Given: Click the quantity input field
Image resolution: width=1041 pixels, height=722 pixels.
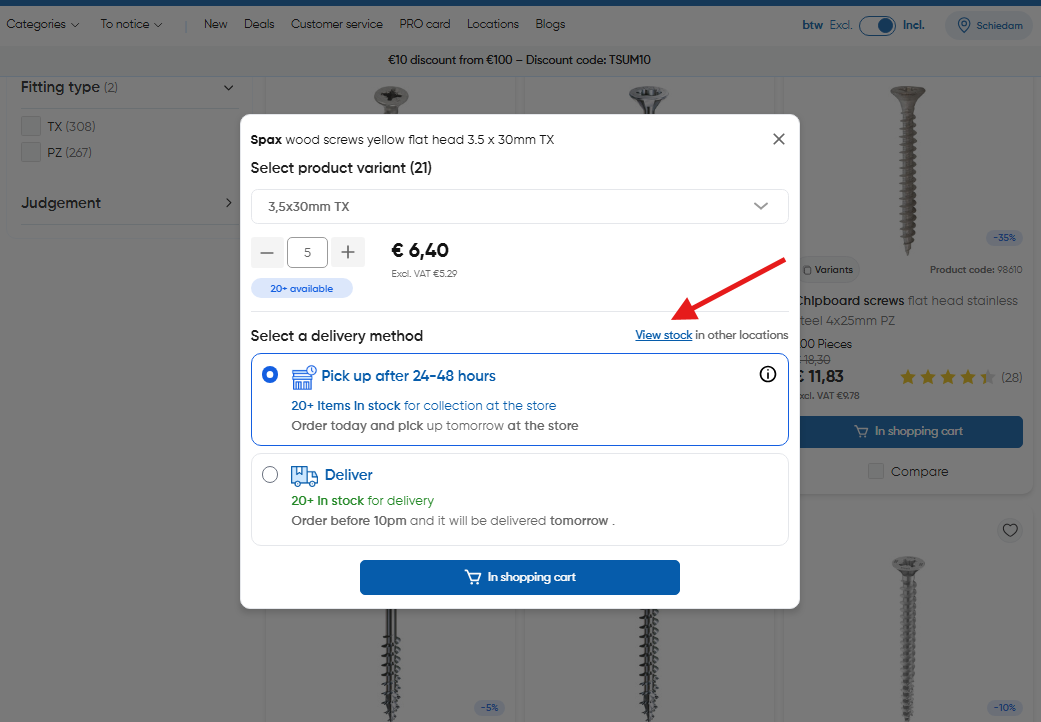Looking at the screenshot, I should (x=307, y=252).
